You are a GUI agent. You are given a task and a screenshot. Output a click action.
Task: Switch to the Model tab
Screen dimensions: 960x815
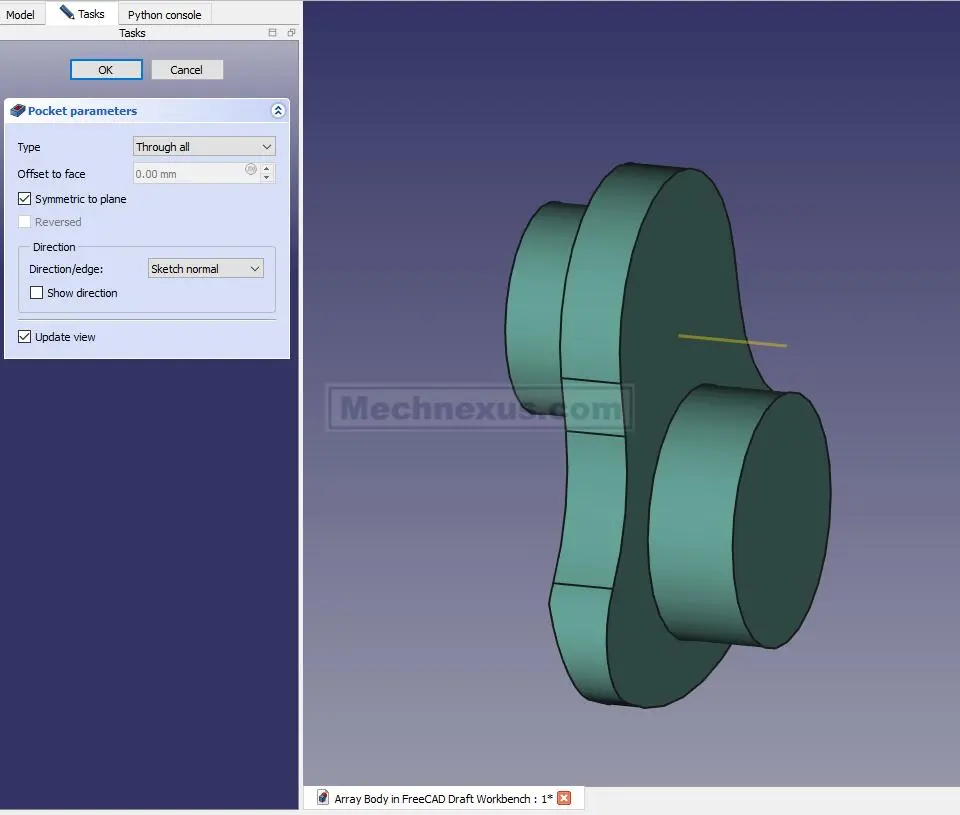pyautogui.click(x=20, y=15)
